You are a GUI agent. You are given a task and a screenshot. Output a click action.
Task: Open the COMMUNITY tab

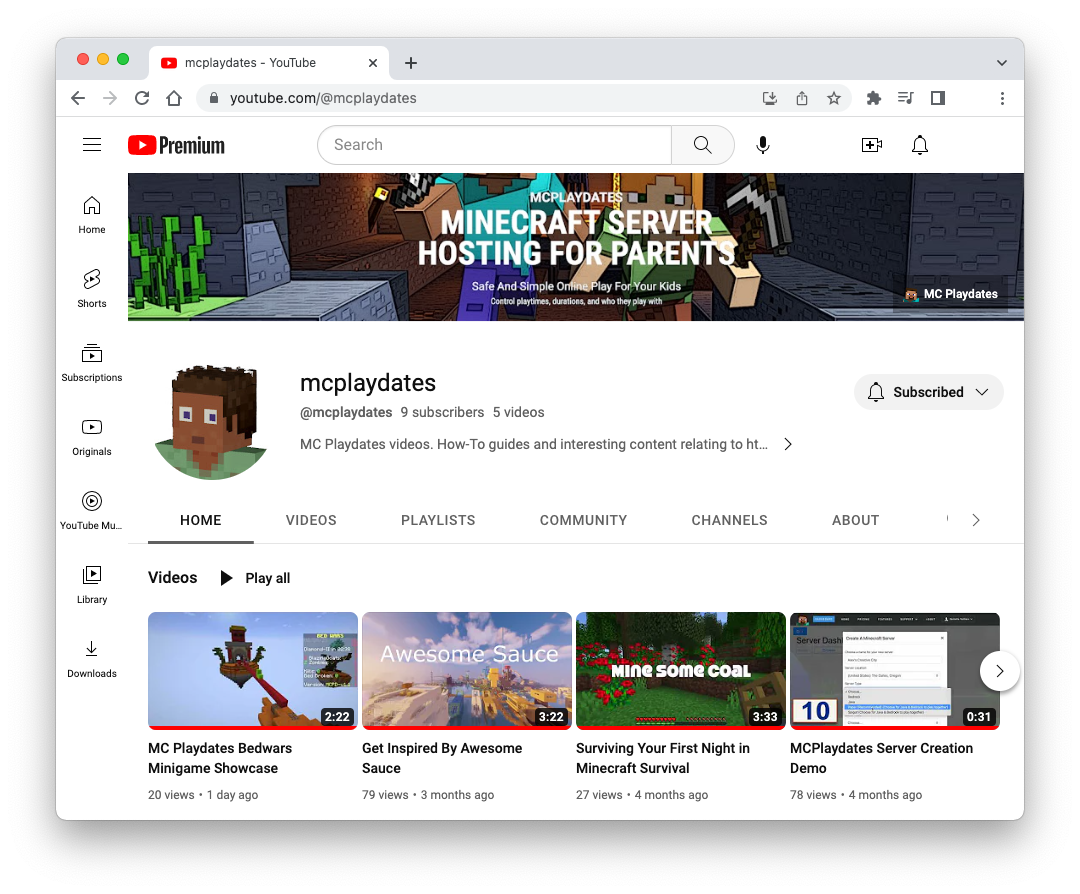pyautogui.click(x=583, y=520)
